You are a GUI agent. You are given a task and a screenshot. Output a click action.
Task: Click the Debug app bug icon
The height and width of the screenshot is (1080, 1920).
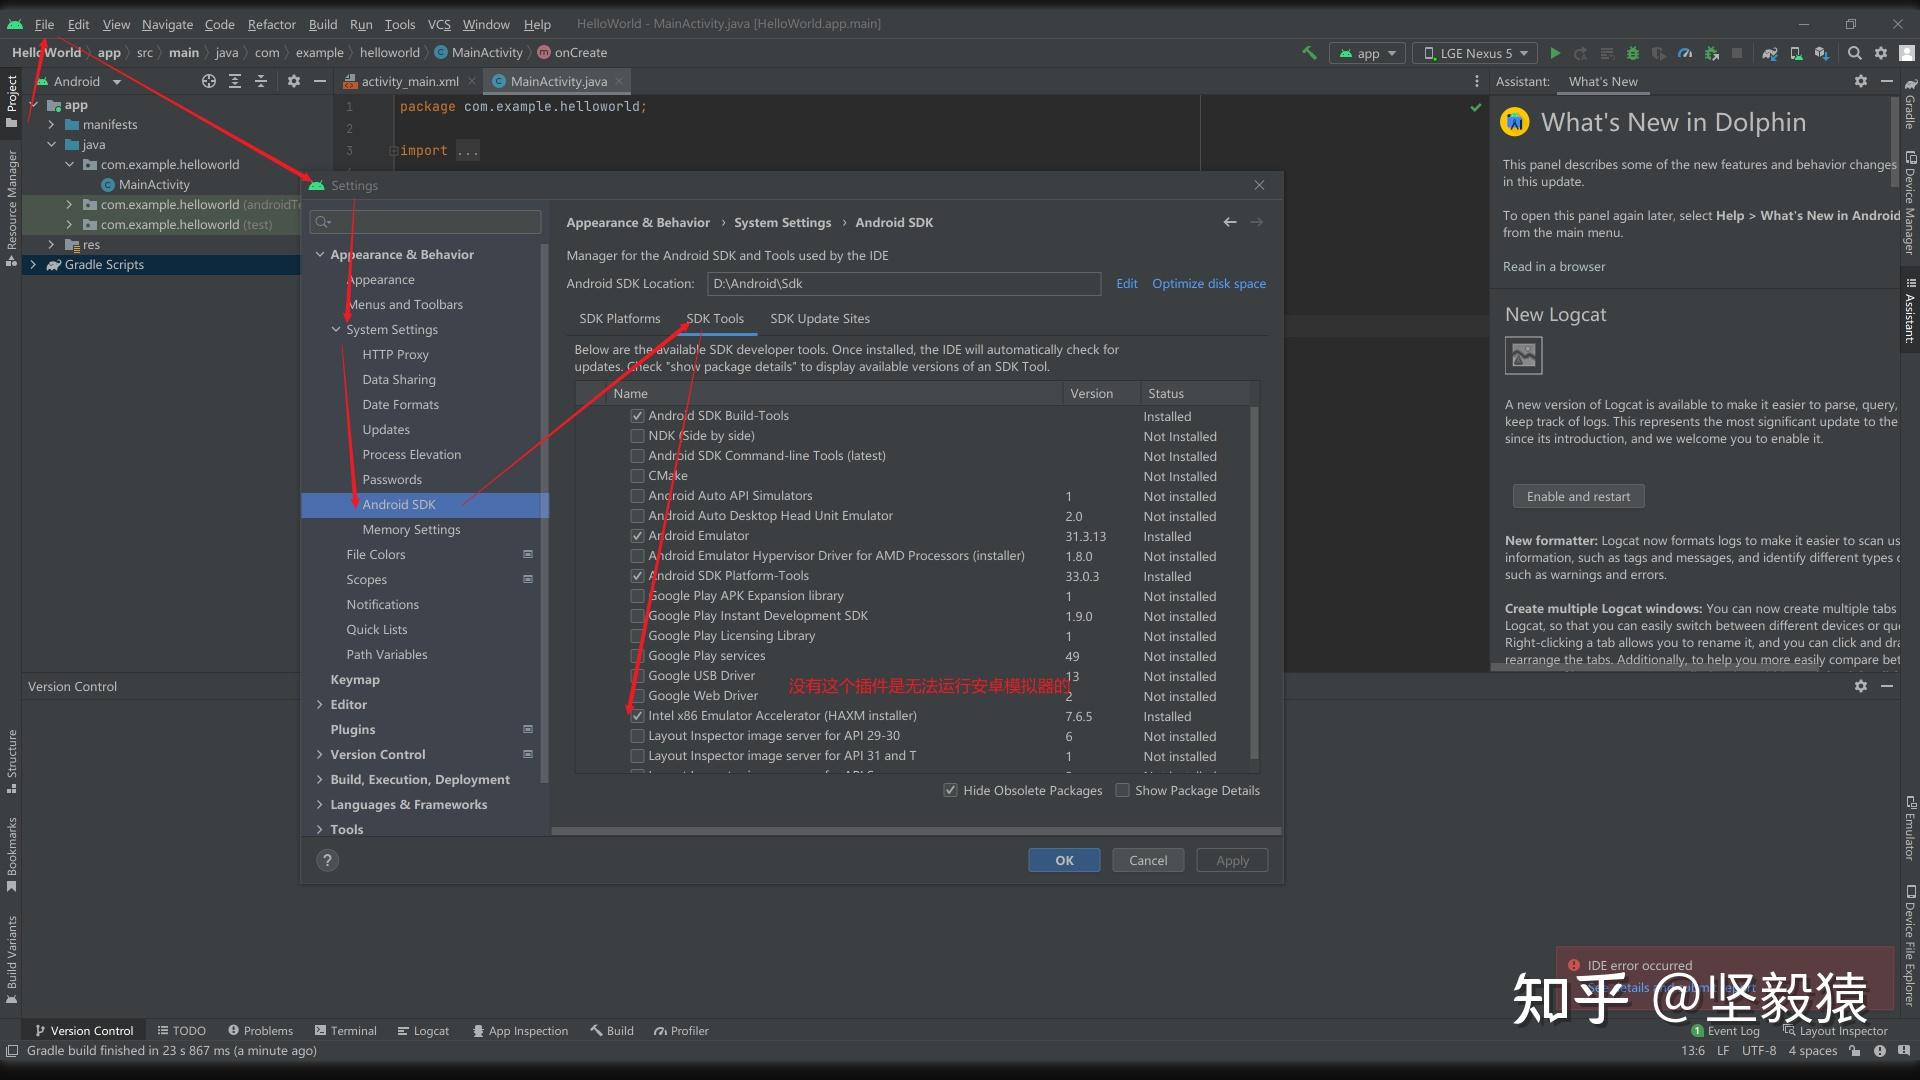coord(1633,53)
